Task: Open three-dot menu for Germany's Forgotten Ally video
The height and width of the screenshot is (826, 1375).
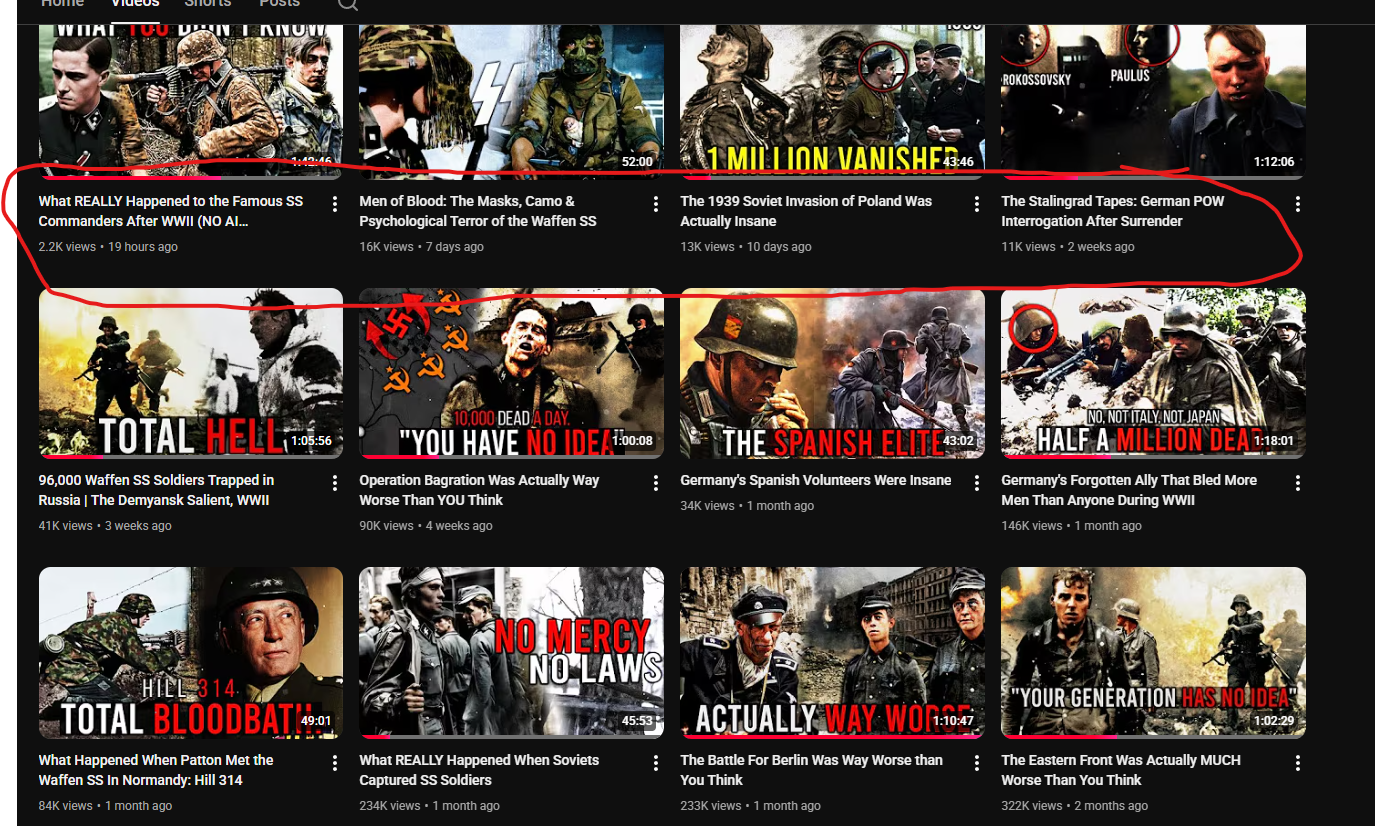Action: [x=1298, y=483]
